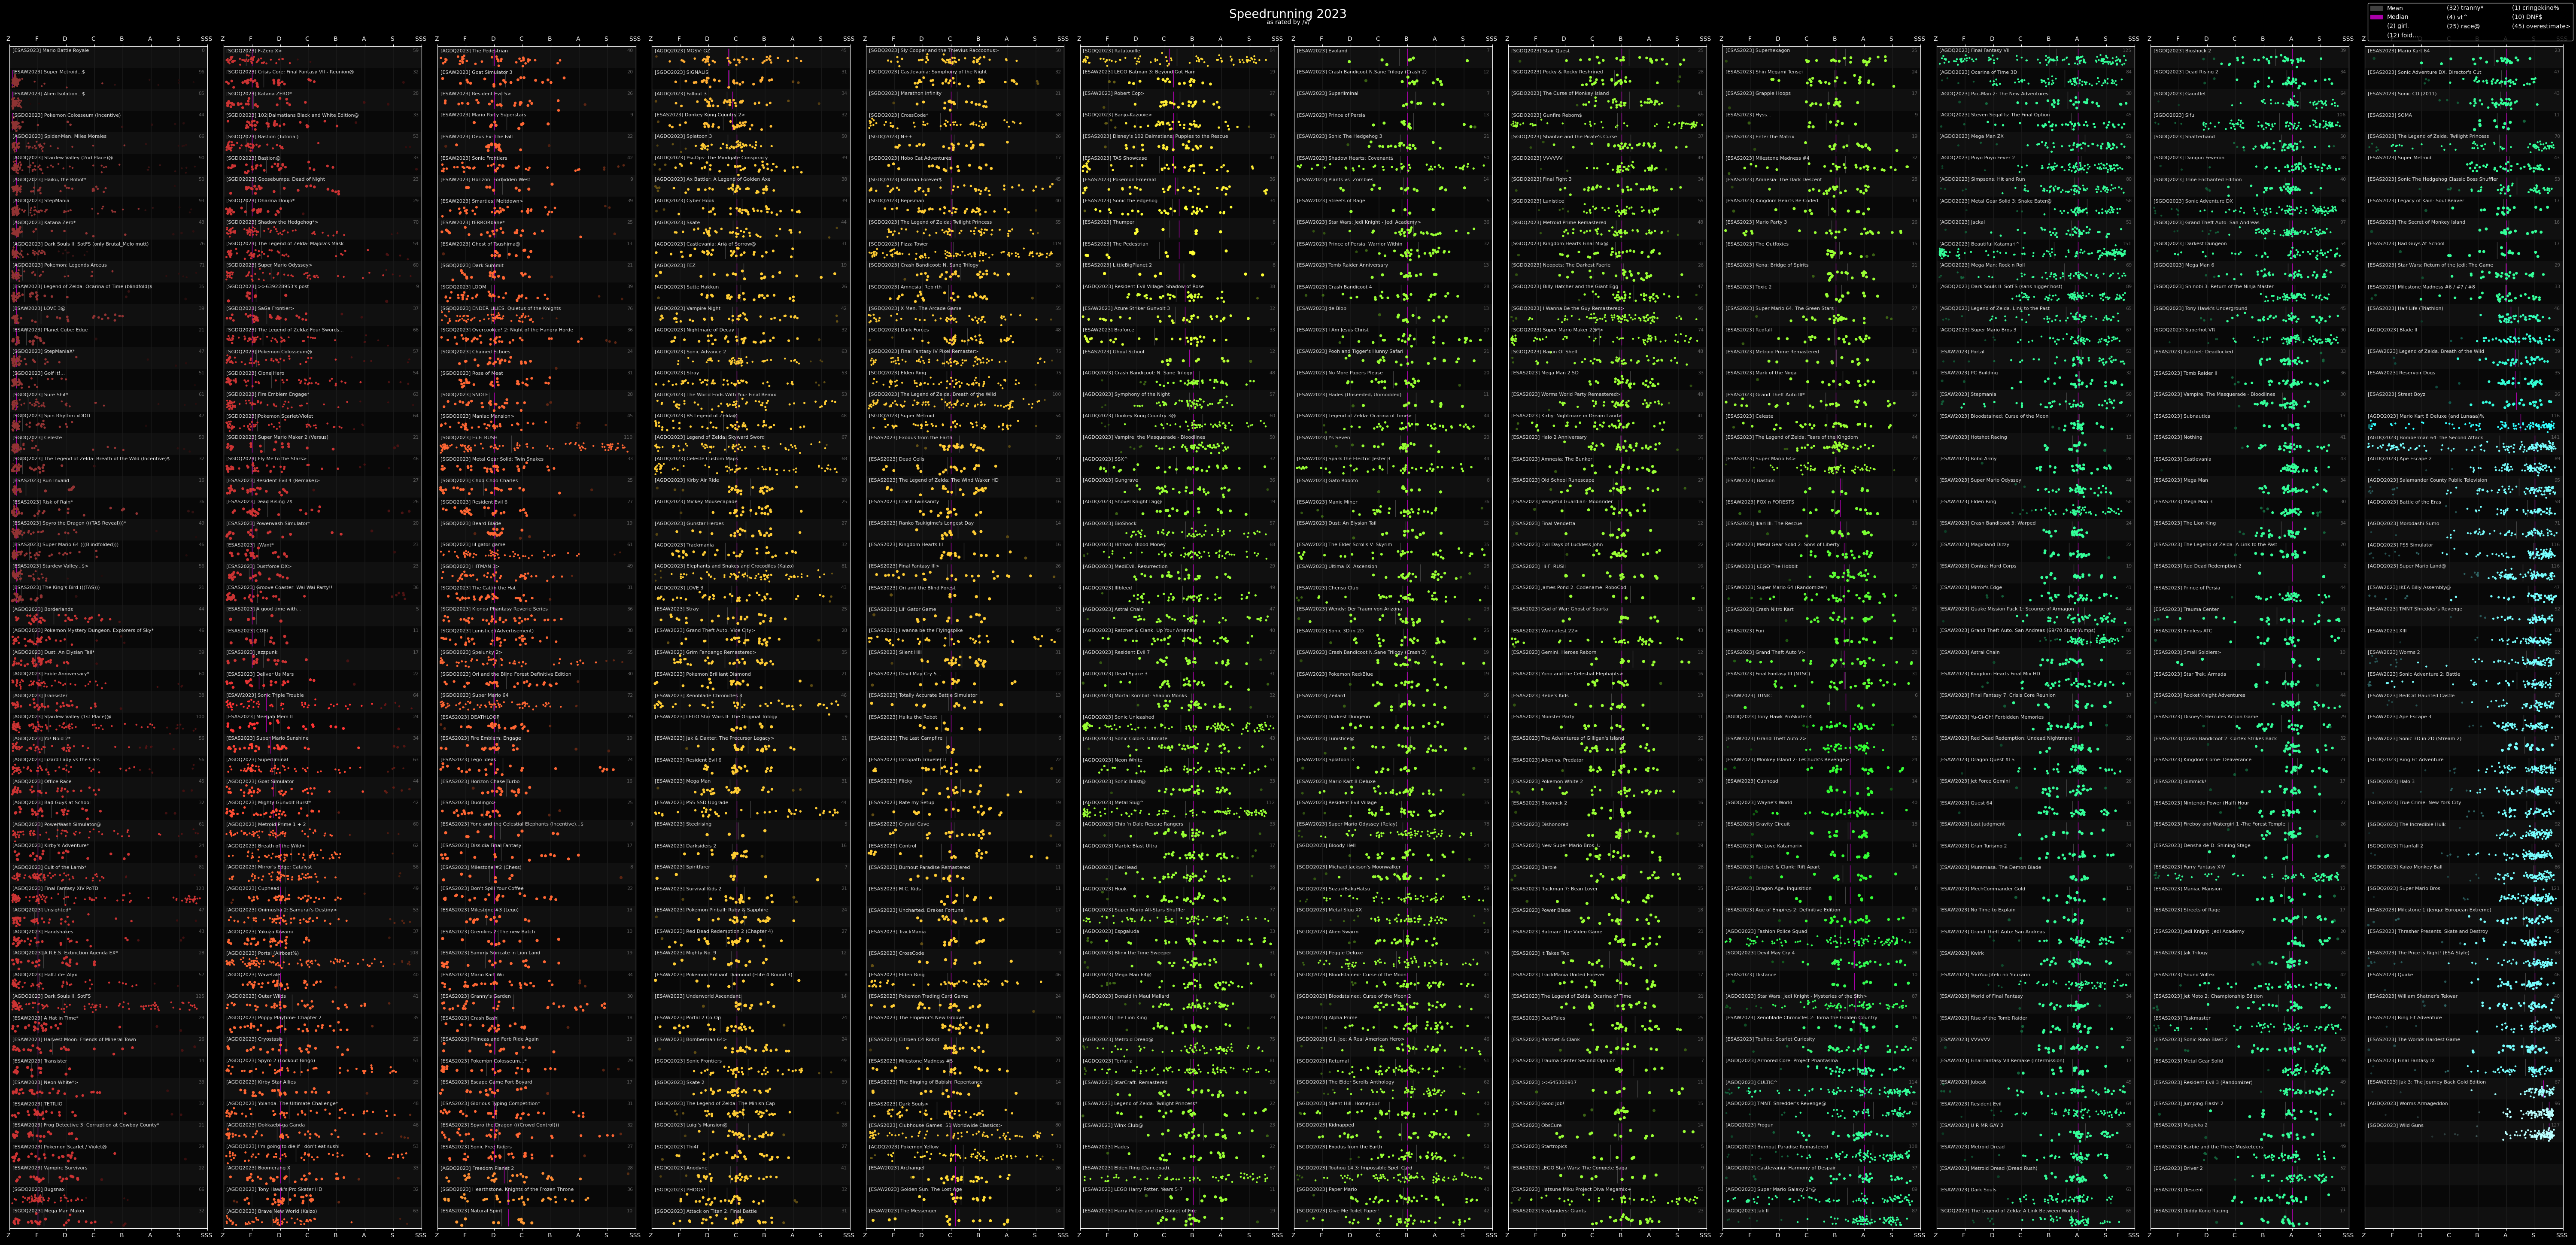Click '[ESAW2023] Deus Ex: The Fall' label

(476, 136)
